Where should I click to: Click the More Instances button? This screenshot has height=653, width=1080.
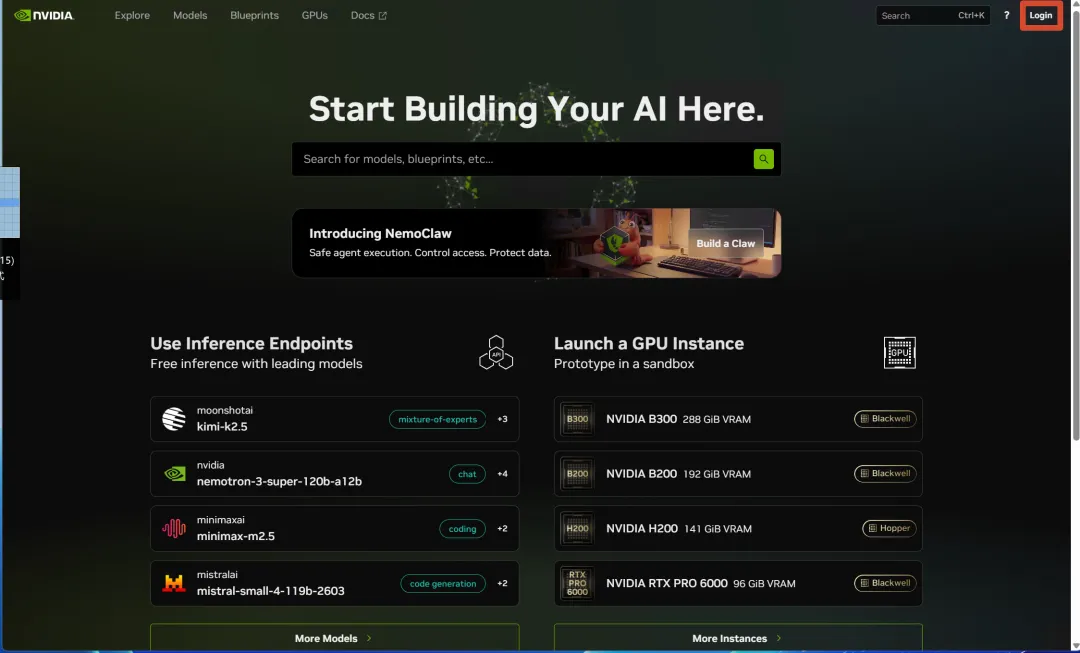point(738,638)
